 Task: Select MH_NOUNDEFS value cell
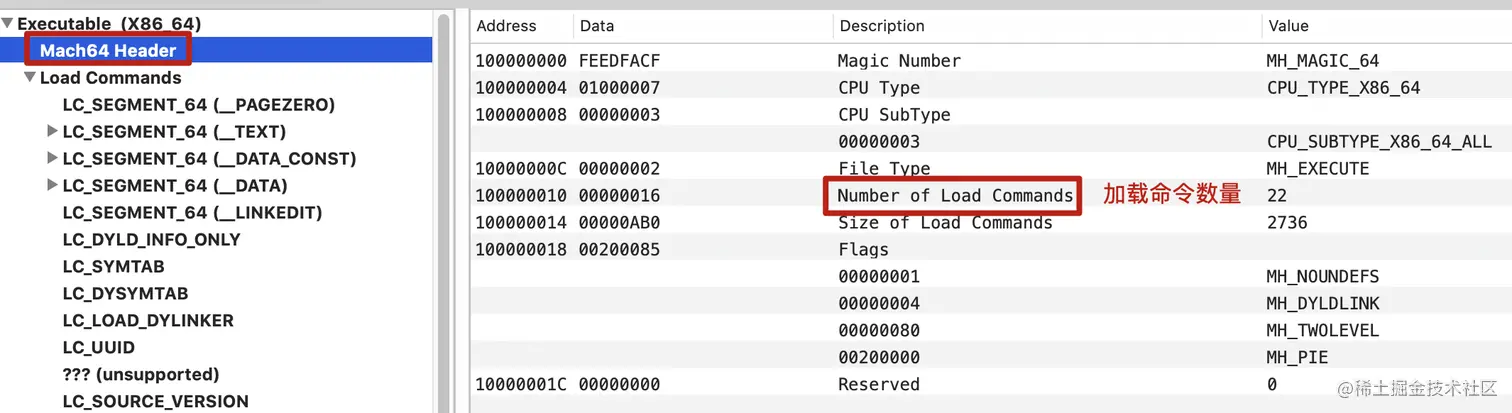coord(1322,276)
